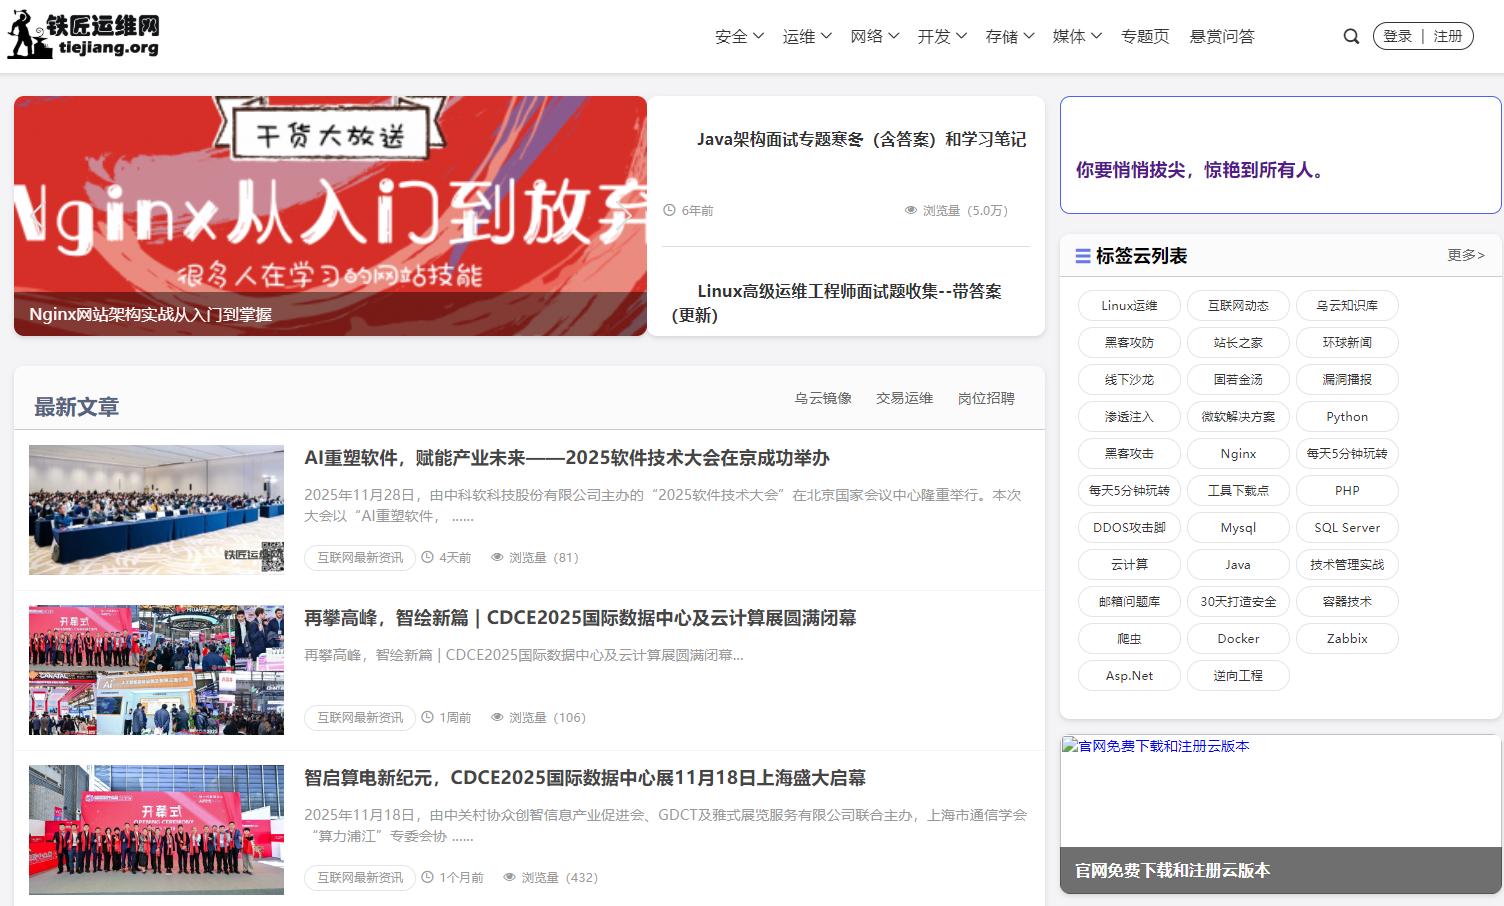This screenshot has width=1504, height=906.
Task: Click the eye icon beside 浏览量（5.0万）
Action: pos(909,210)
